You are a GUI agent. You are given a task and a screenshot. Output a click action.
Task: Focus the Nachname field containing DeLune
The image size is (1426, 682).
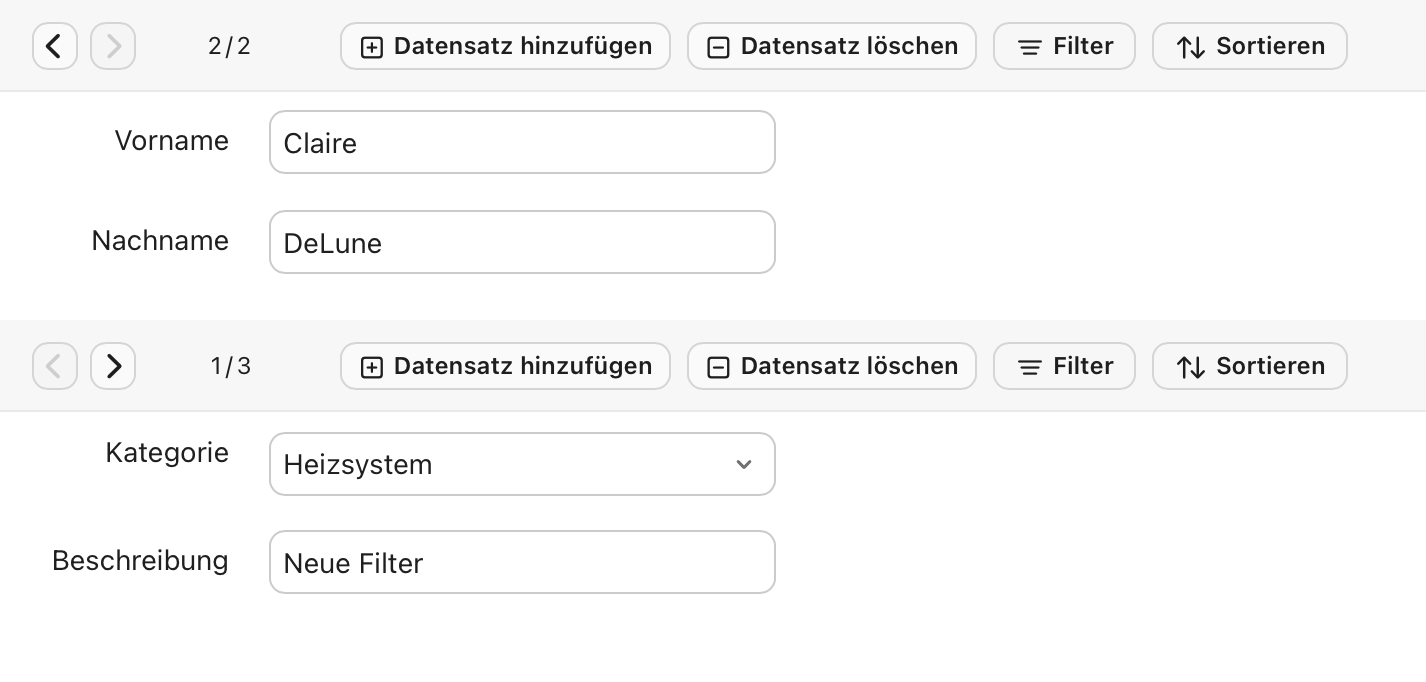coord(521,242)
